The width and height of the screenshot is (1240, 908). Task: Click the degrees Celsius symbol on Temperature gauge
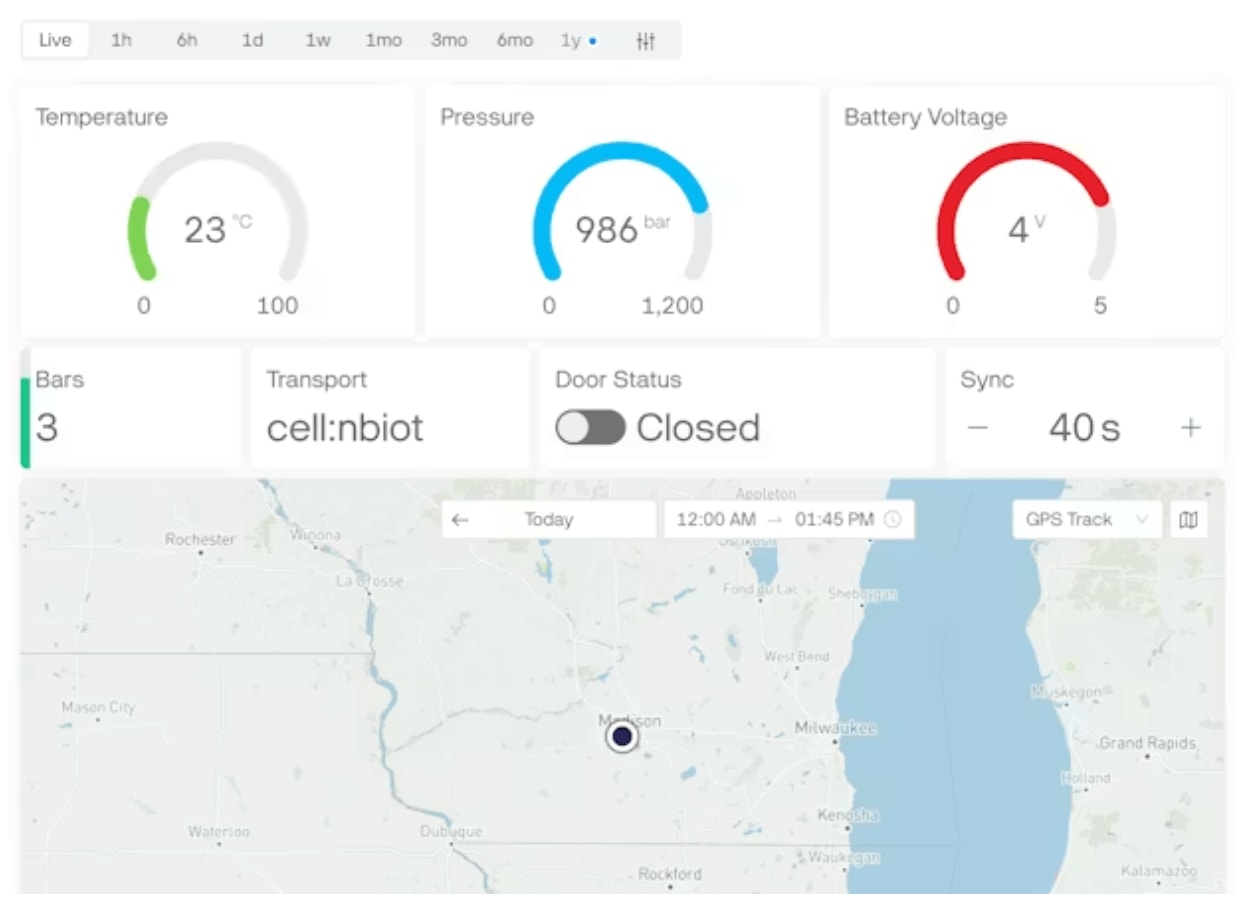click(239, 218)
